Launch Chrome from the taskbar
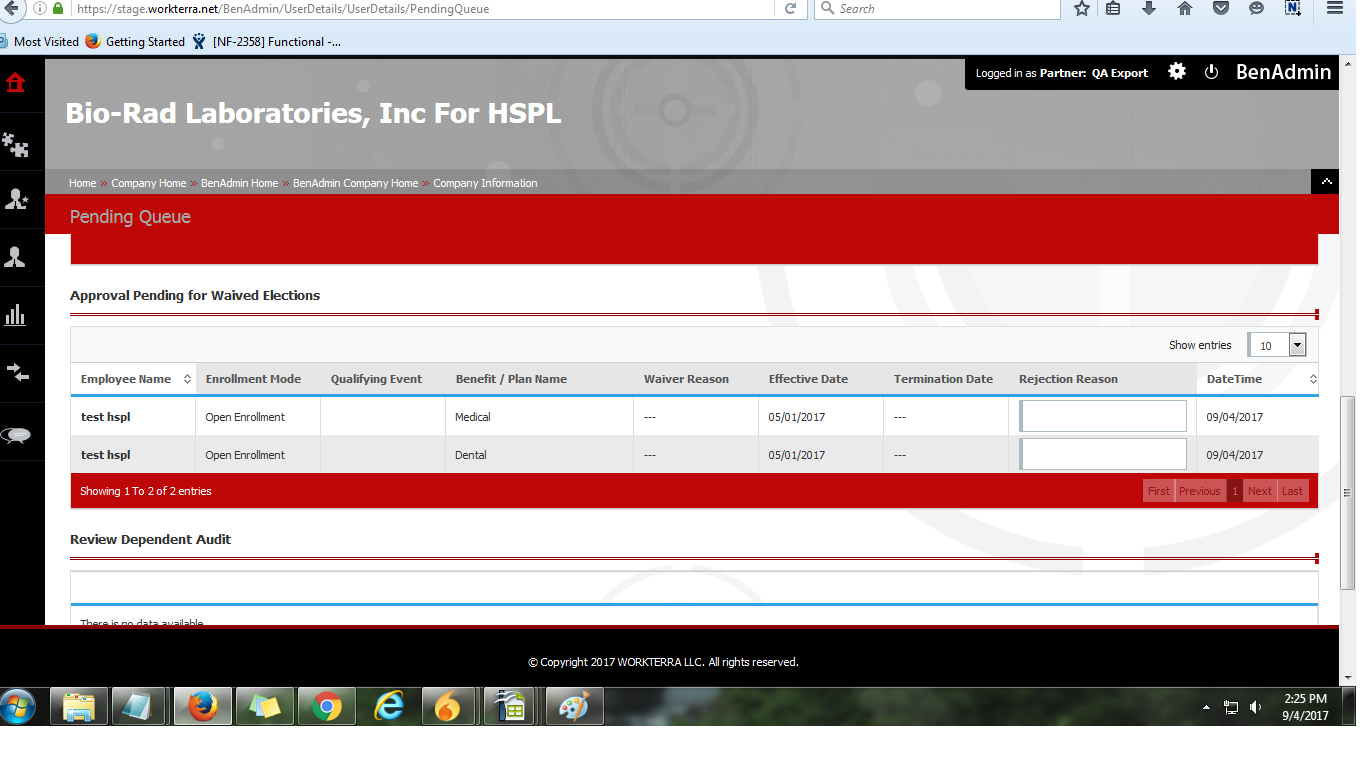 click(x=326, y=707)
